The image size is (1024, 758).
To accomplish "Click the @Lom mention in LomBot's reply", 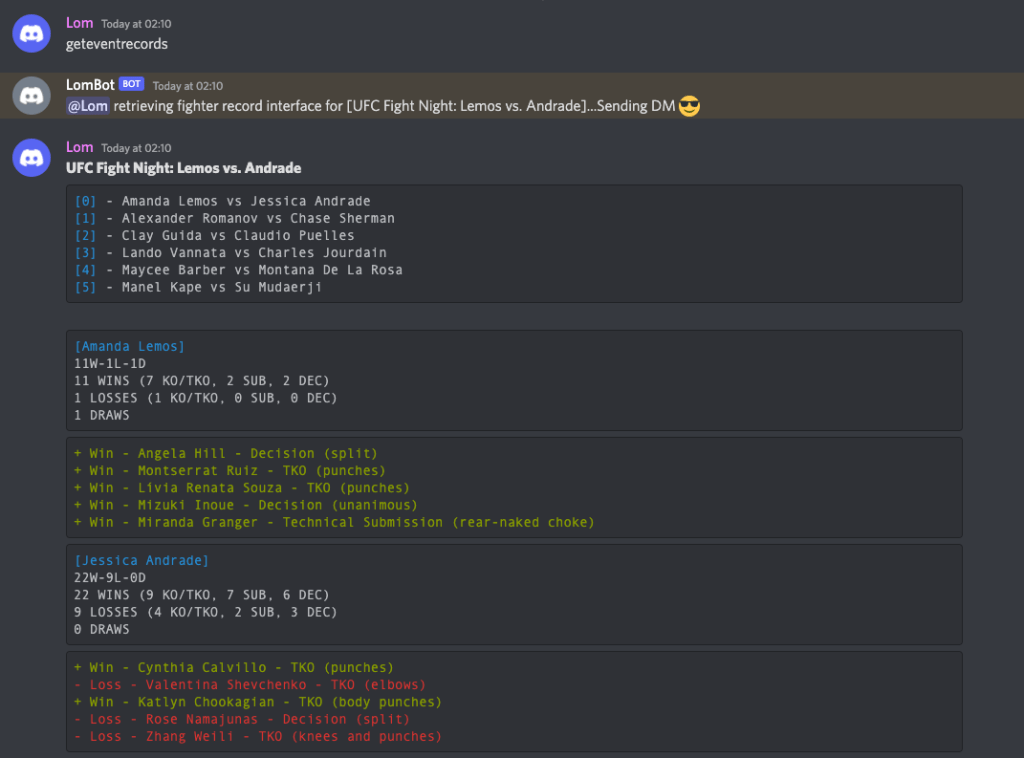I will coord(87,106).
